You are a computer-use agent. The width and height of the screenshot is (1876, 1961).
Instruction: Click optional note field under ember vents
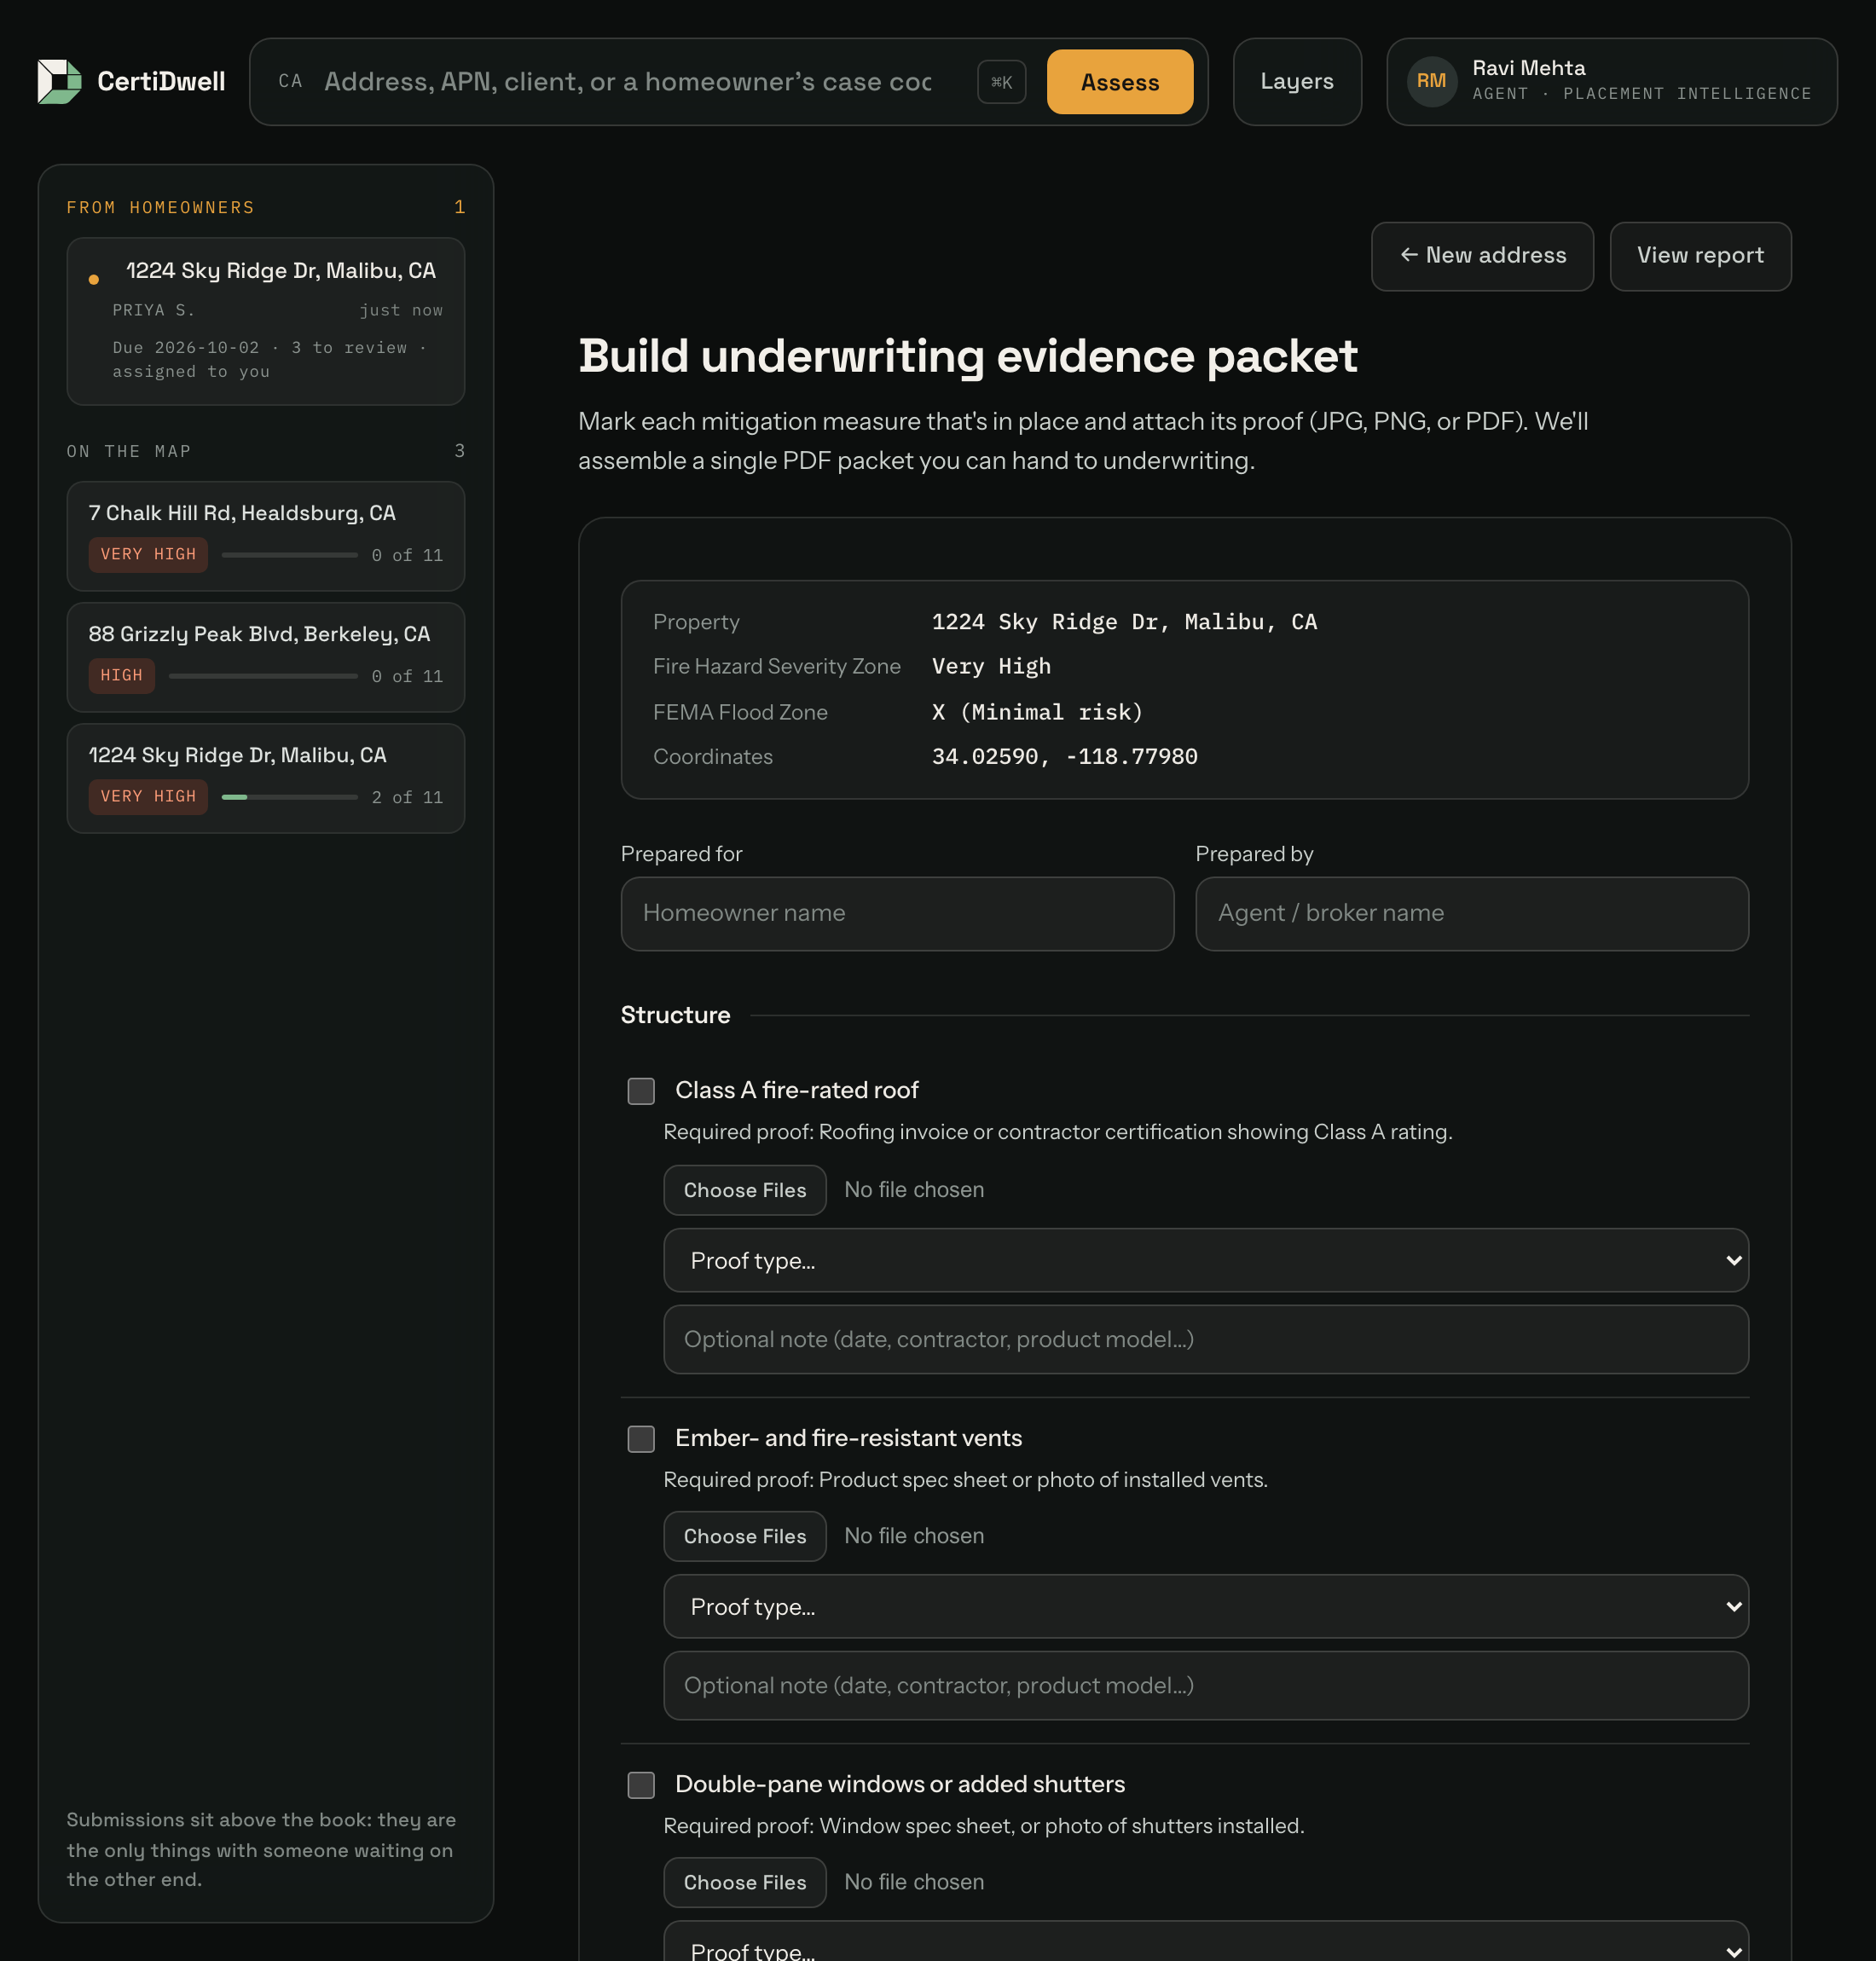point(1205,1685)
